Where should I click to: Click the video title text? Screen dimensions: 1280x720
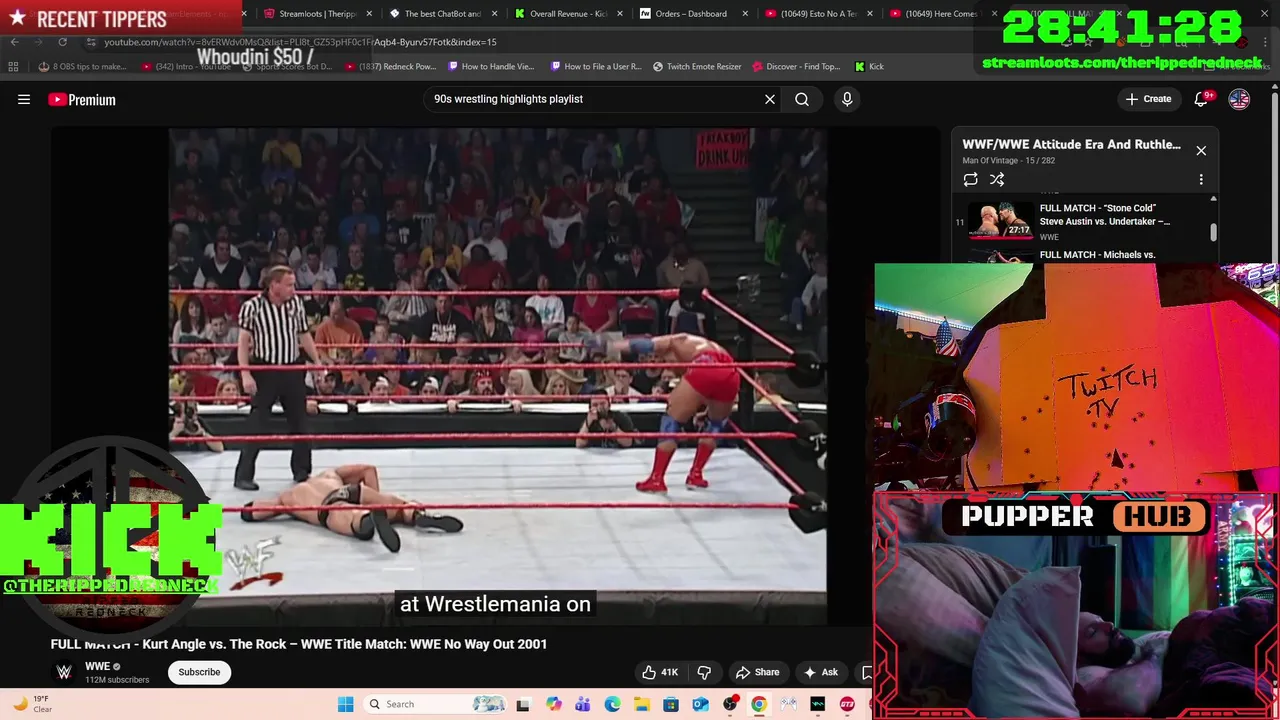pos(299,644)
